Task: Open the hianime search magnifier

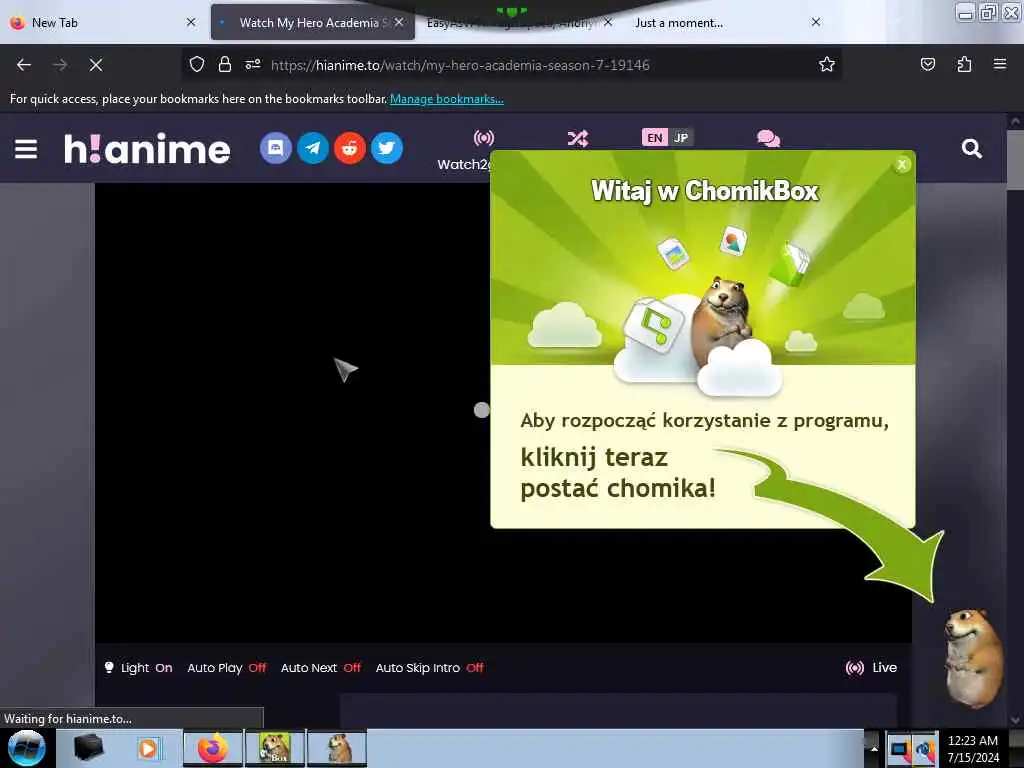Action: [972, 149]
